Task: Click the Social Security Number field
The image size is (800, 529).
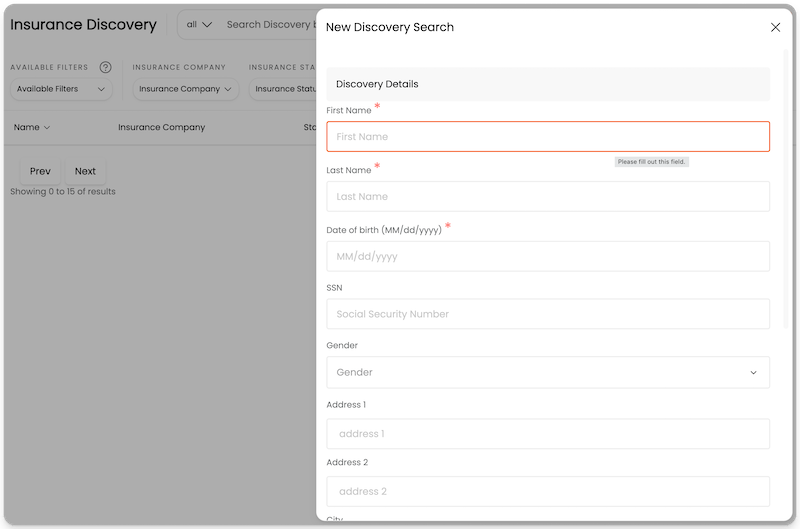Action: pos(547,314)
